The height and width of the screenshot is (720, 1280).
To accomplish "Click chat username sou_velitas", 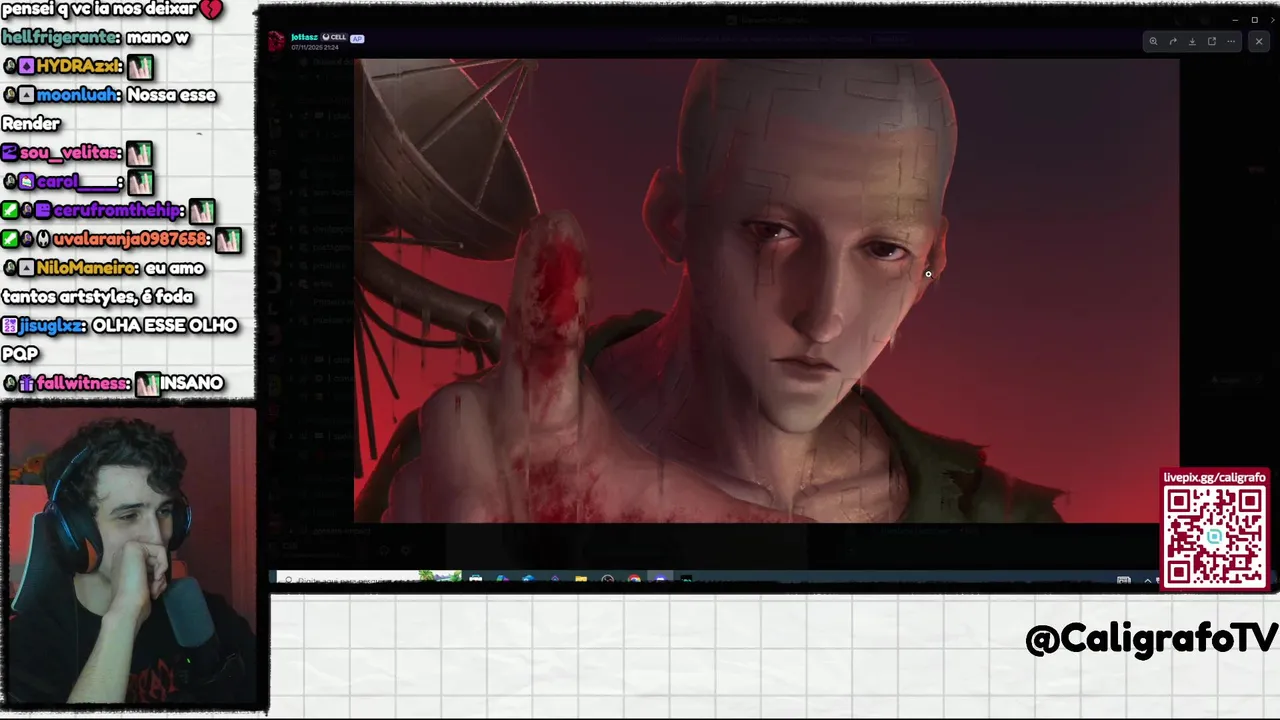I will tap(70, 153).
